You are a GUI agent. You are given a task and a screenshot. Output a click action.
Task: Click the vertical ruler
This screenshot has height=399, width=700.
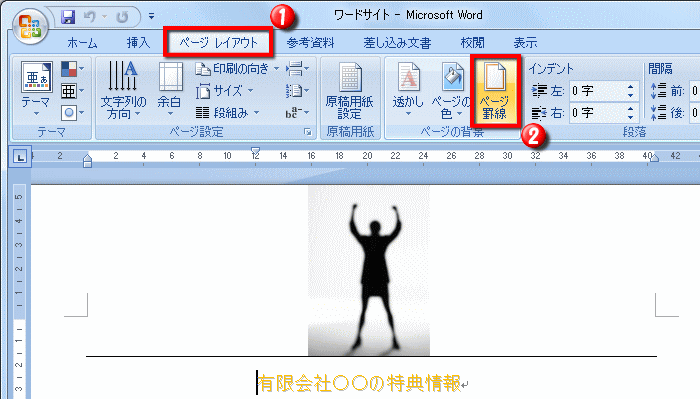19,291
